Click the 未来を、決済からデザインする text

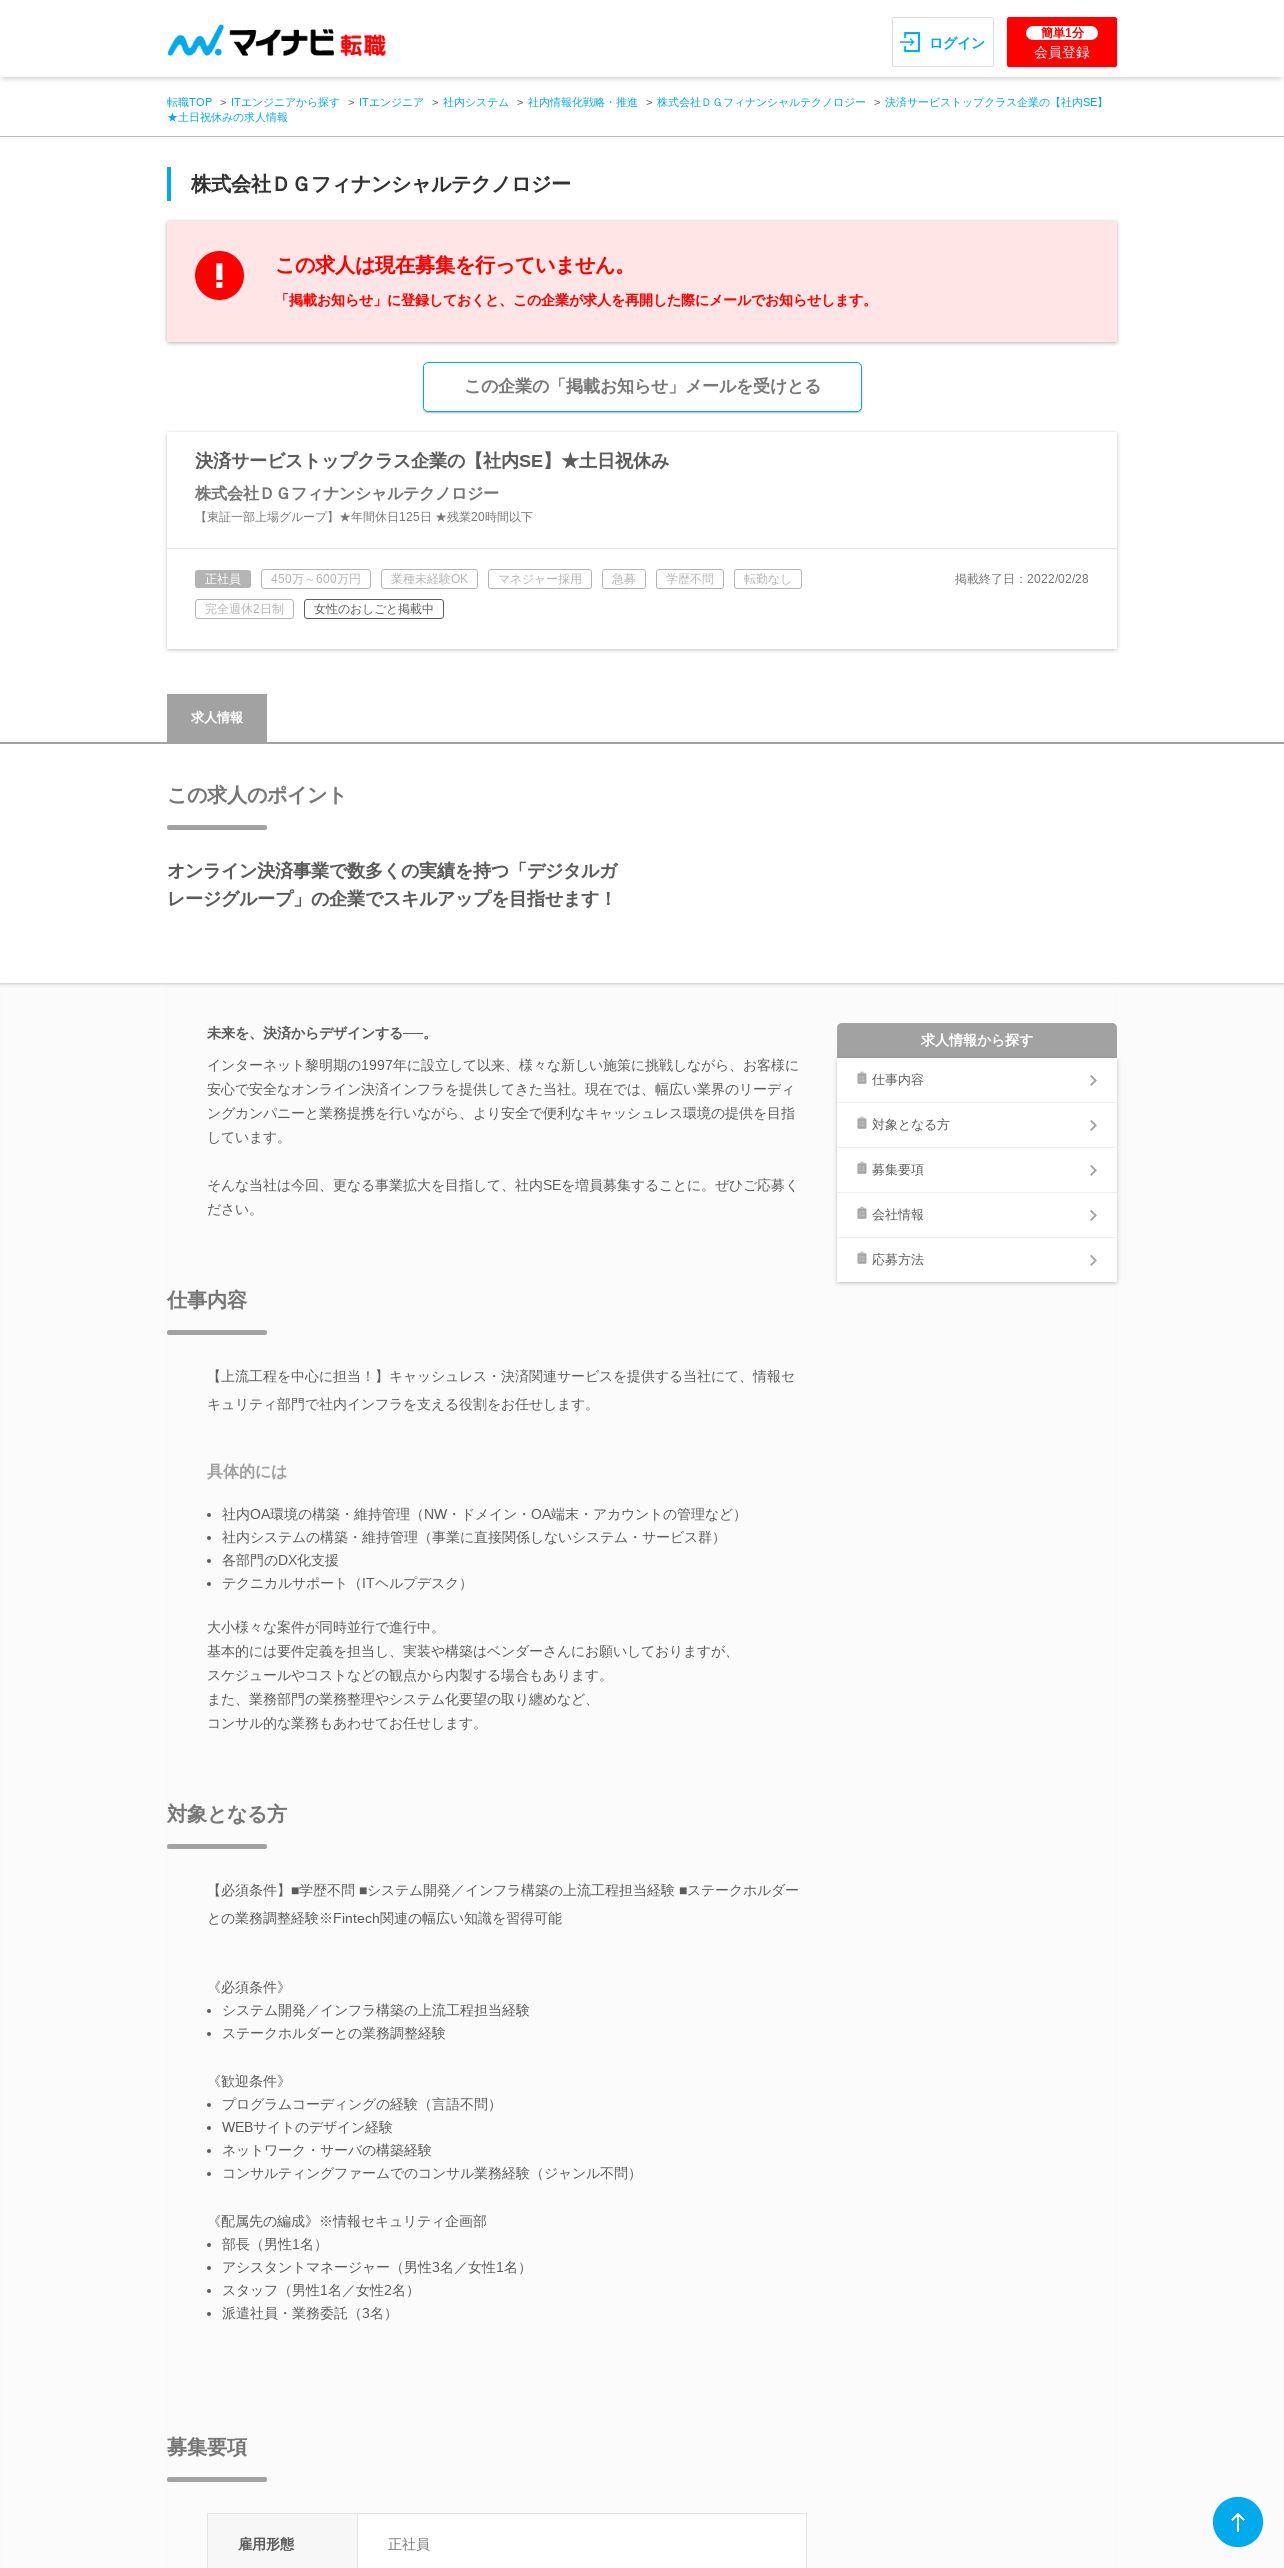[321, 1033]
